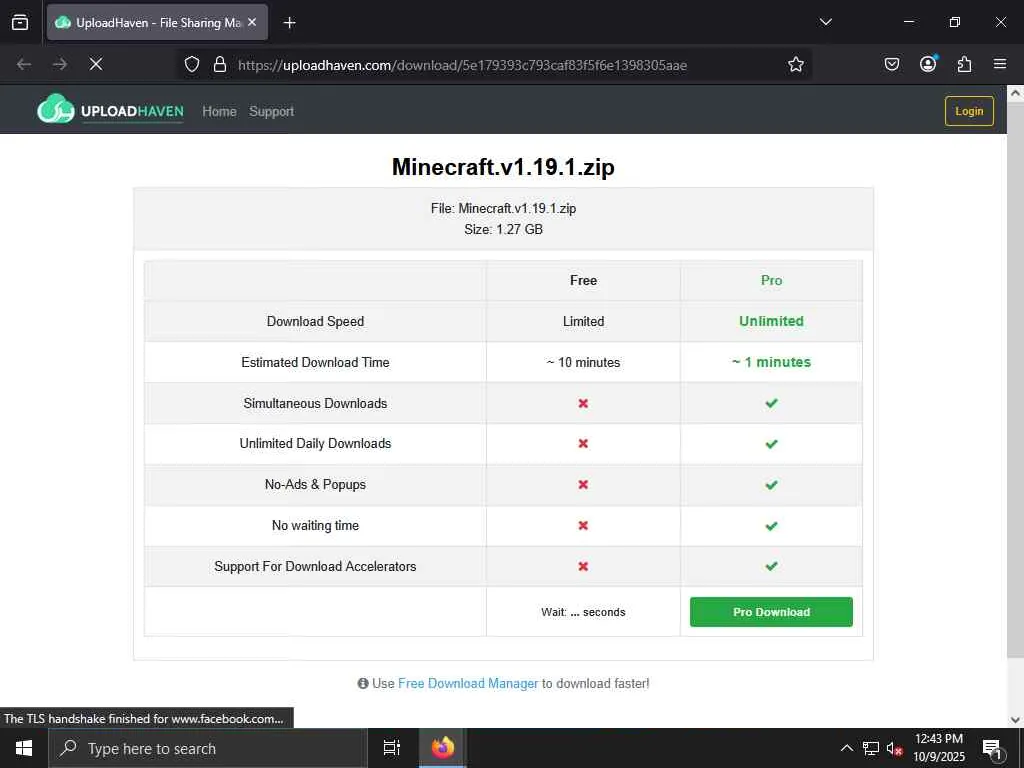Click the green check for Simultaneous Downloads
The width and height of the screenshot is (1024, 768).
click(x=771, y=404)
